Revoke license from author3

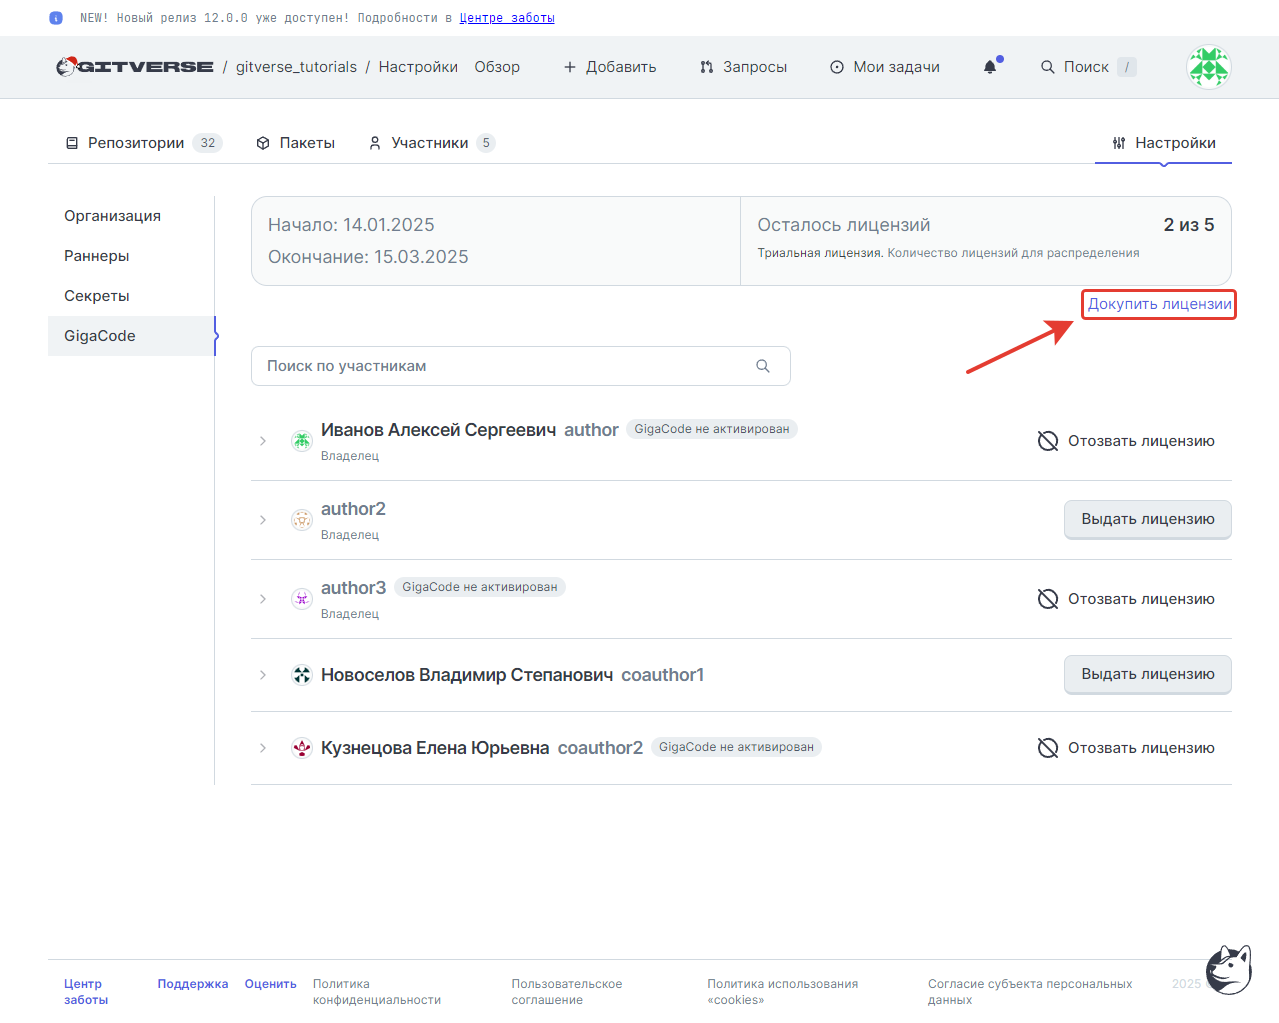pos(1126,599)
